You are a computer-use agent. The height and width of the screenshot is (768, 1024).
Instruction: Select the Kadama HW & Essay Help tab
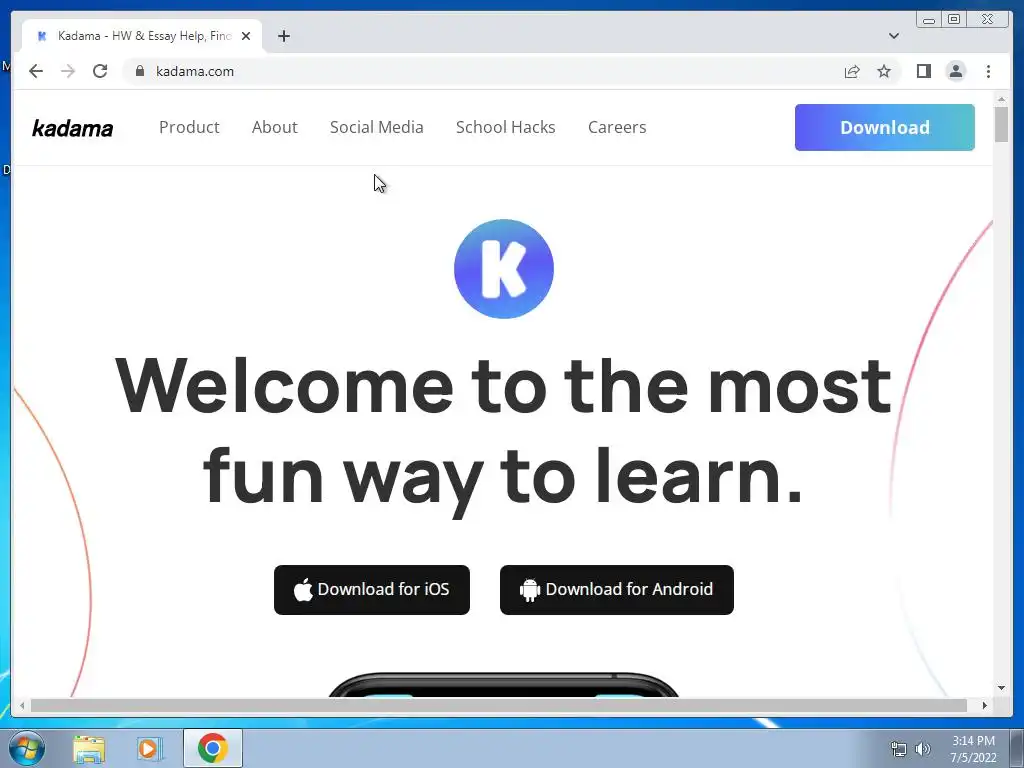tap(142, 36)
